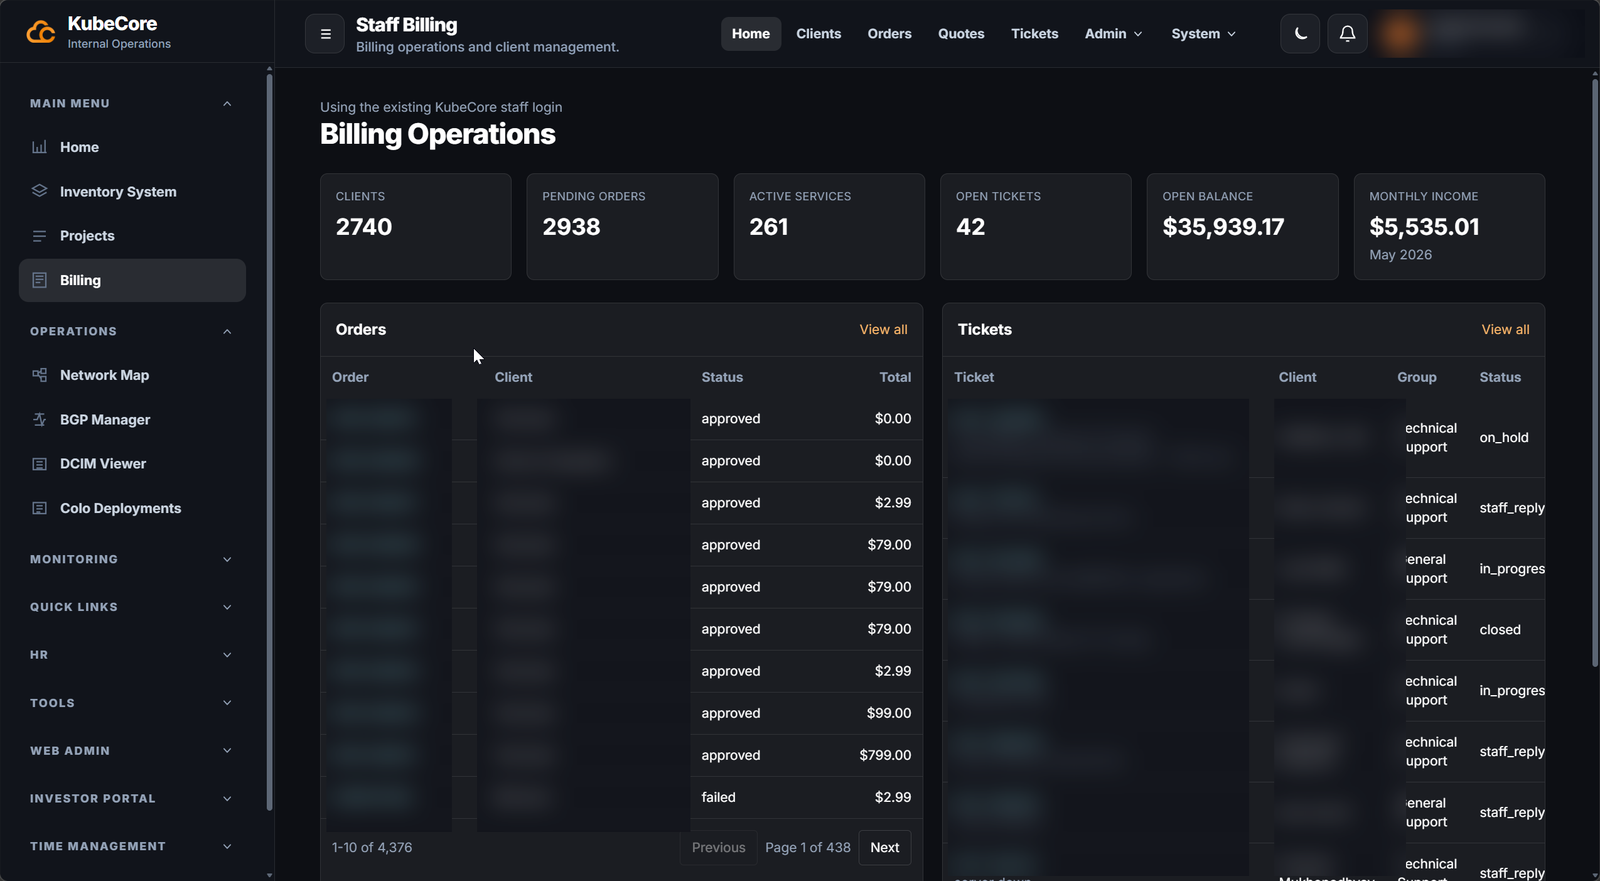The height and width of the screenshot is (881, 1600).
Task: Click View all link in Orders panel
Action: (883, 330)
